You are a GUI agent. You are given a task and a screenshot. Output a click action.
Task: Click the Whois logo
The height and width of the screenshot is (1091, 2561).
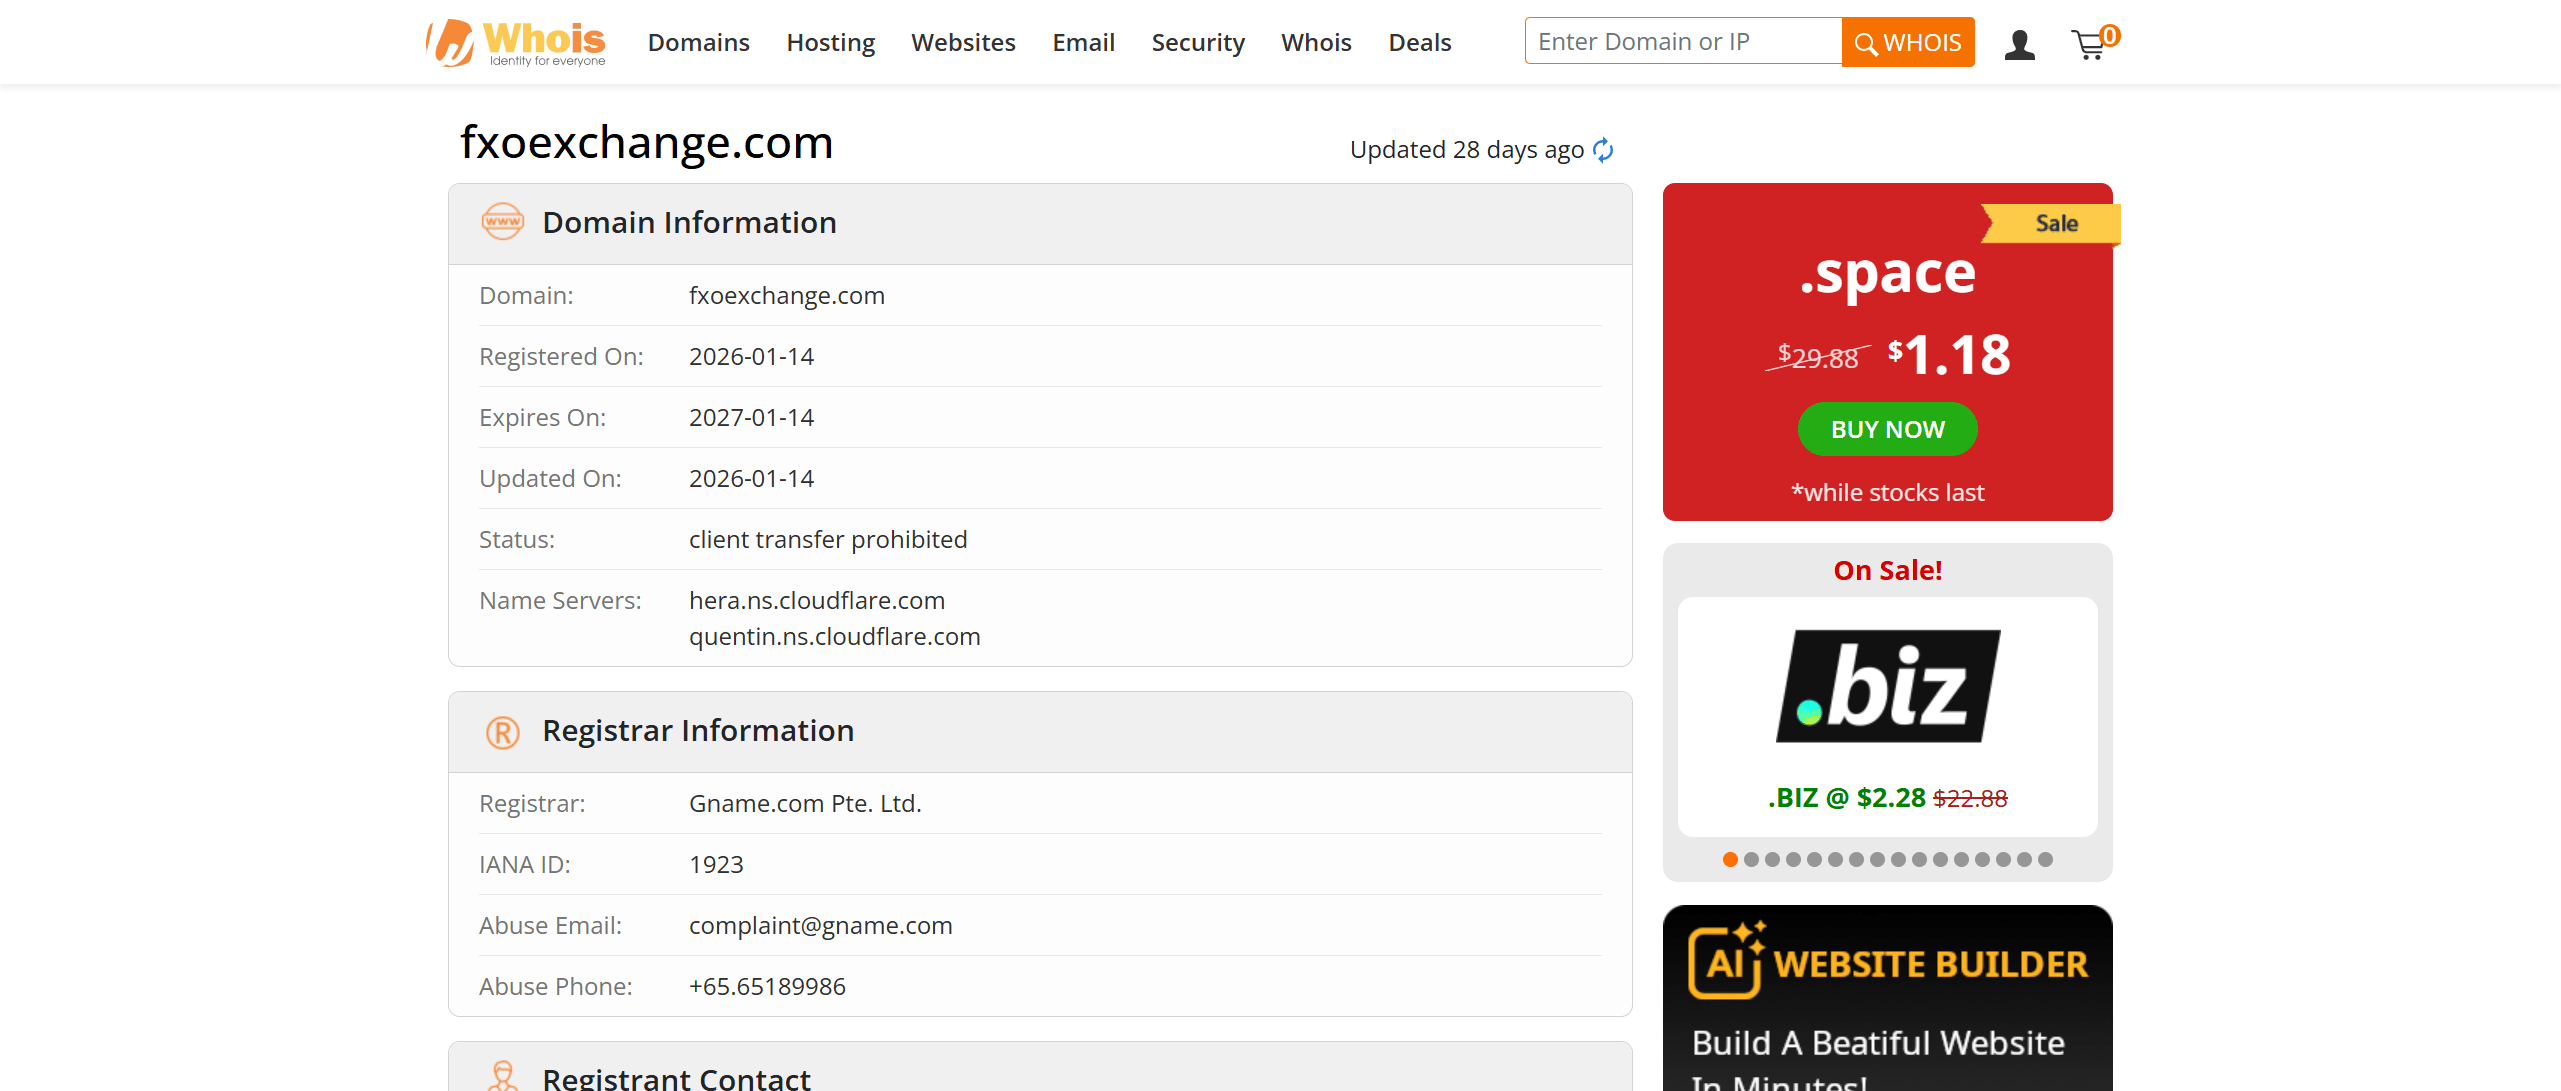(516, 43)
